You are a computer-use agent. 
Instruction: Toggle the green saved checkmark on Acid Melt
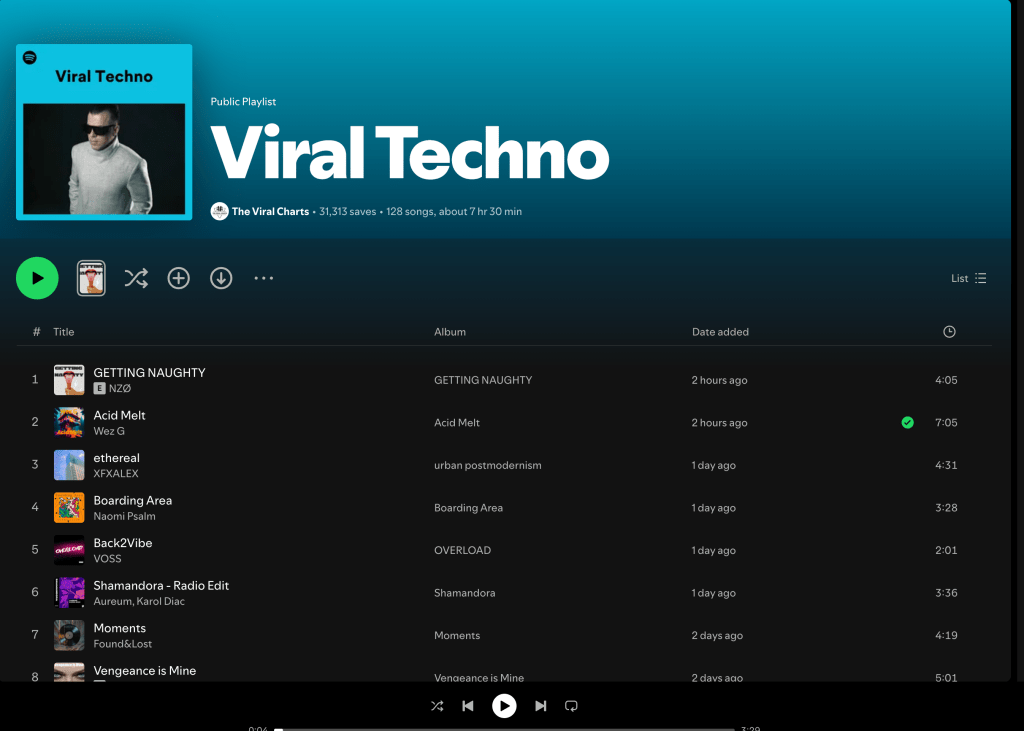click(x=907, y=423)
